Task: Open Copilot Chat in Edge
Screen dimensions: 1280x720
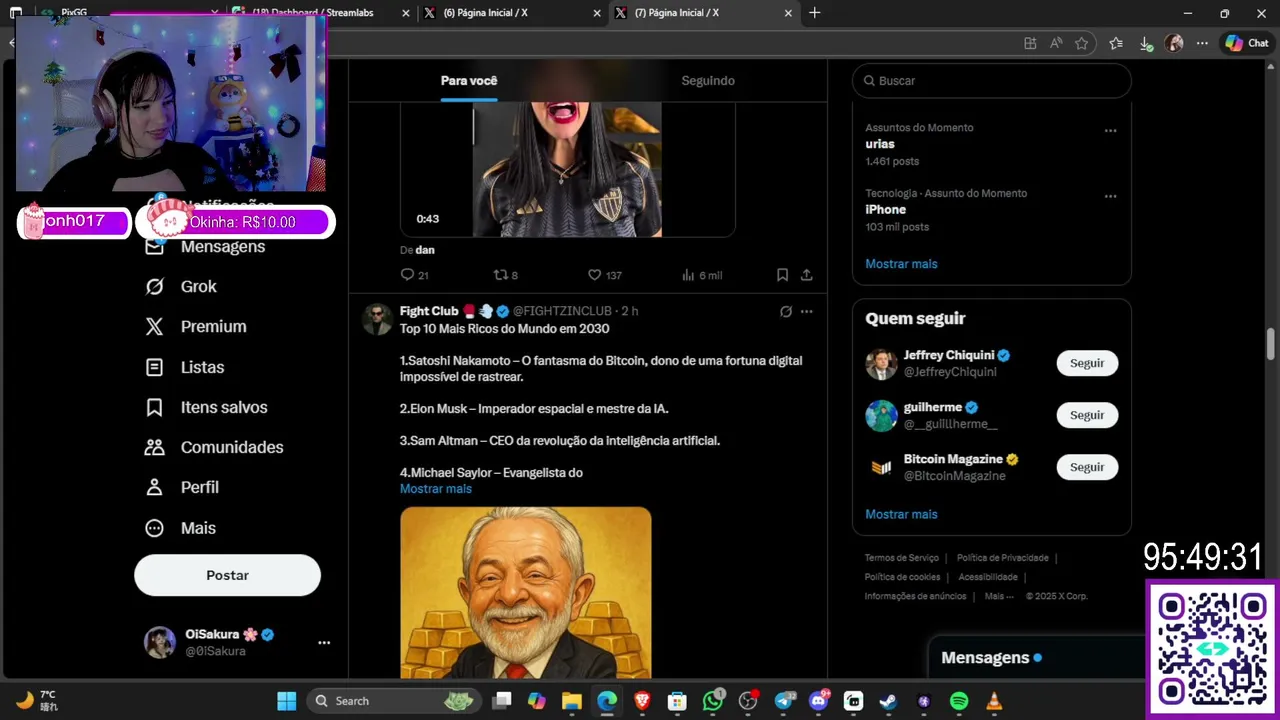Action: coord(1247,43)
